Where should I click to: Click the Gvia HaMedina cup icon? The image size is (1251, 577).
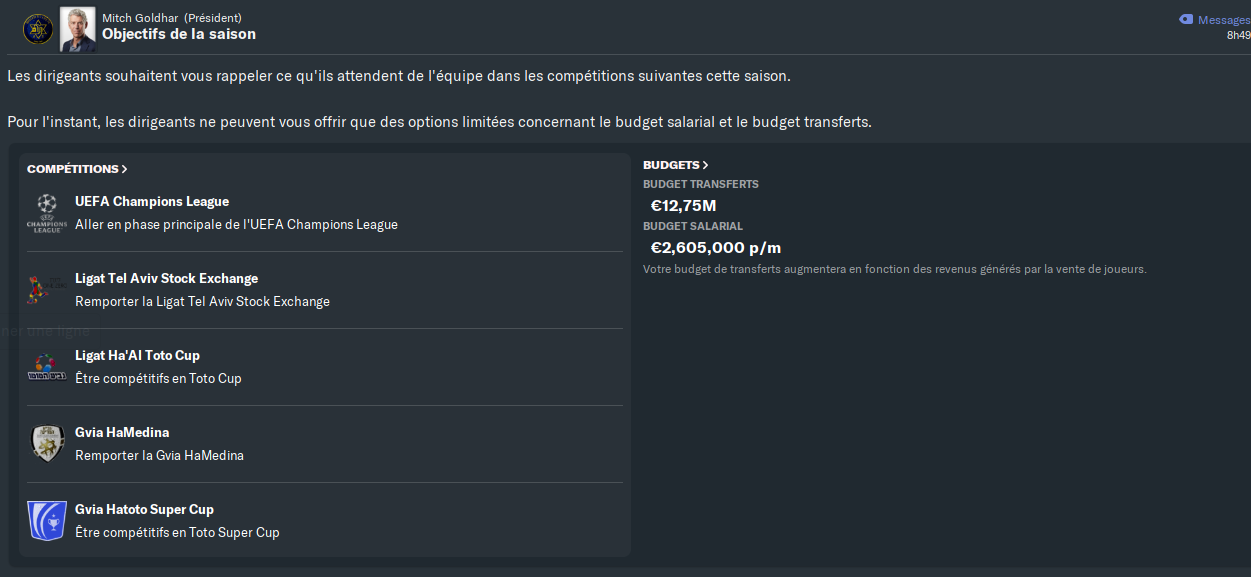click(46, 444)
